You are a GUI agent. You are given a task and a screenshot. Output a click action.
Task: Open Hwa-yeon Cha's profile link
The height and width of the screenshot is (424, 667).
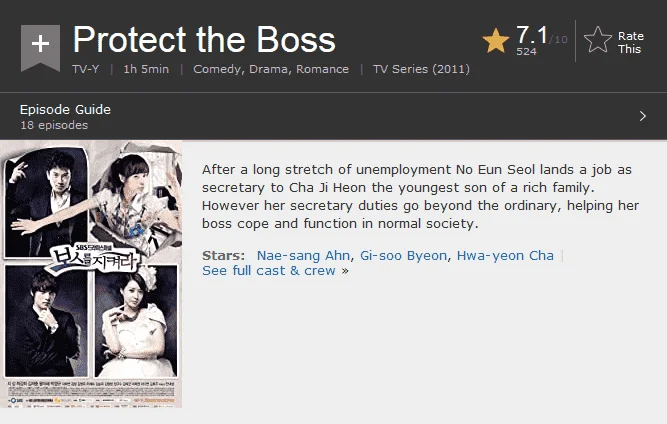click(x=505, y=256)
